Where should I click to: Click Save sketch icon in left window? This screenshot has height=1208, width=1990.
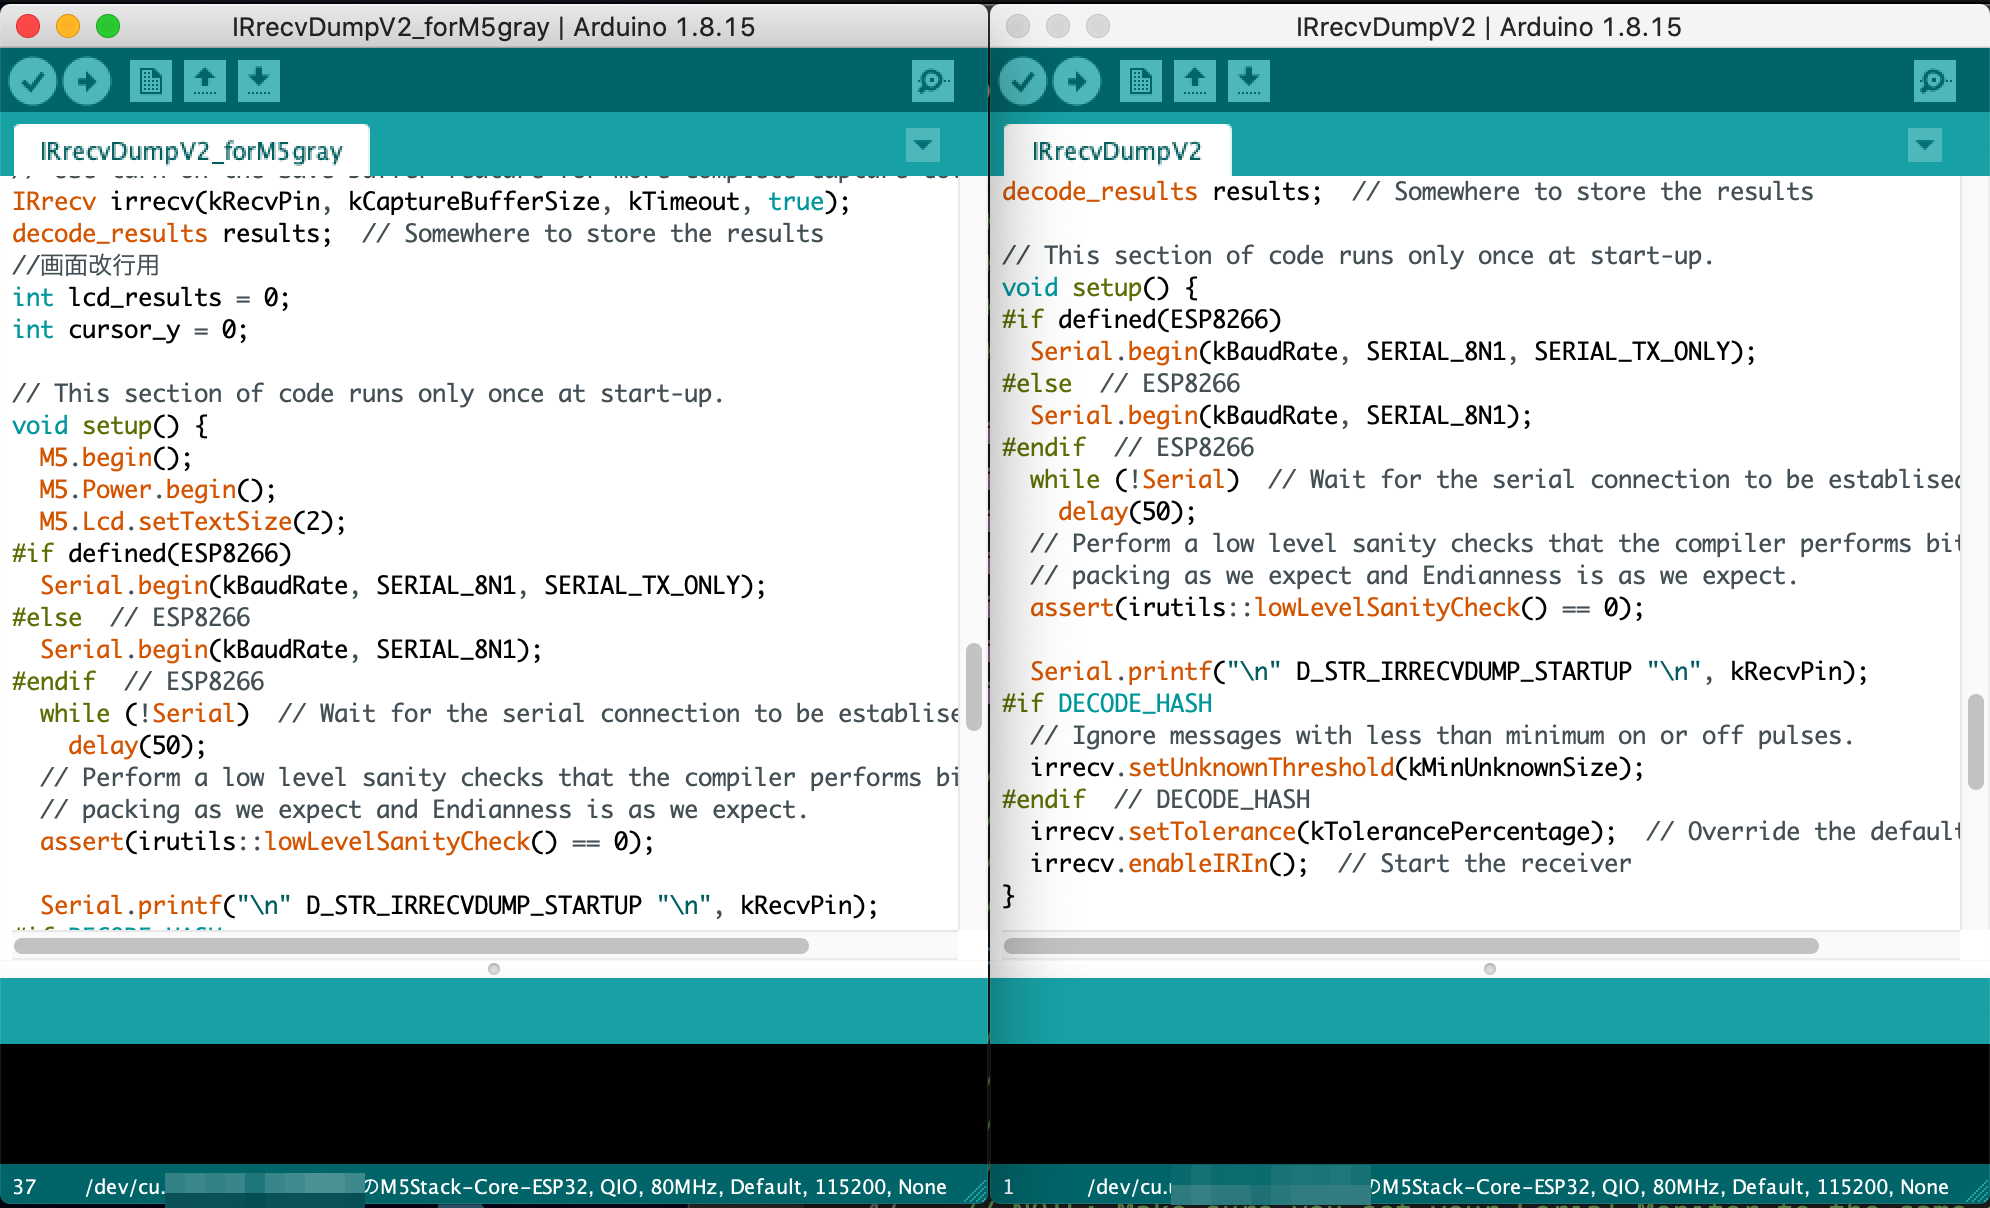[x=258, y=81]
